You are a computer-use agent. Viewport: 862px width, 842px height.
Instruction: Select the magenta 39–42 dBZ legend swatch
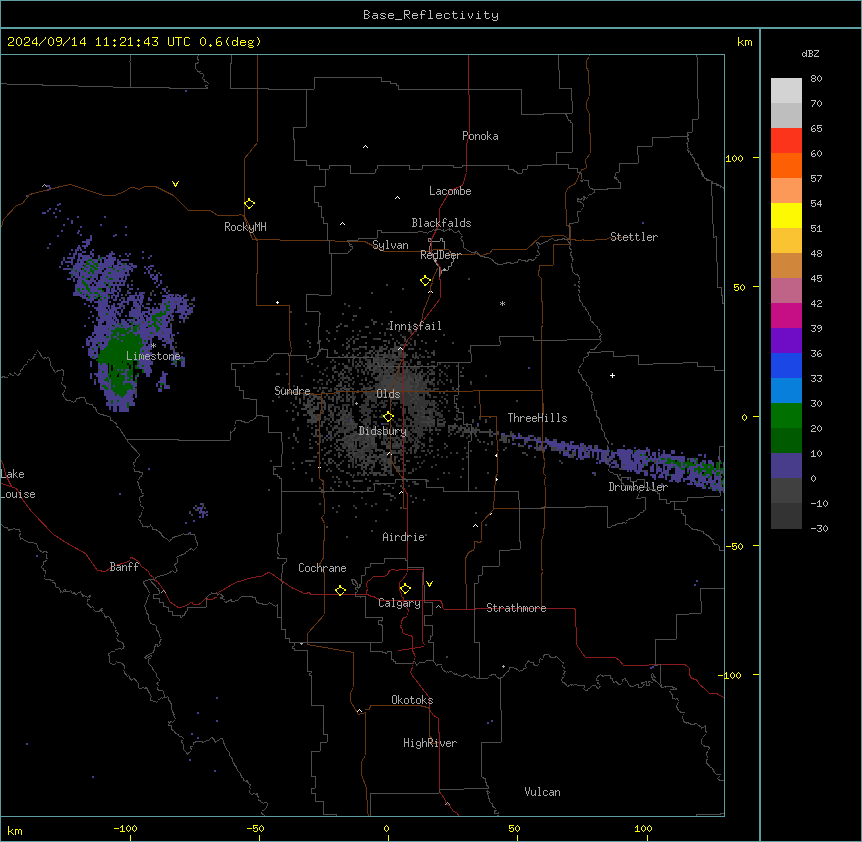tap(786, 315)
